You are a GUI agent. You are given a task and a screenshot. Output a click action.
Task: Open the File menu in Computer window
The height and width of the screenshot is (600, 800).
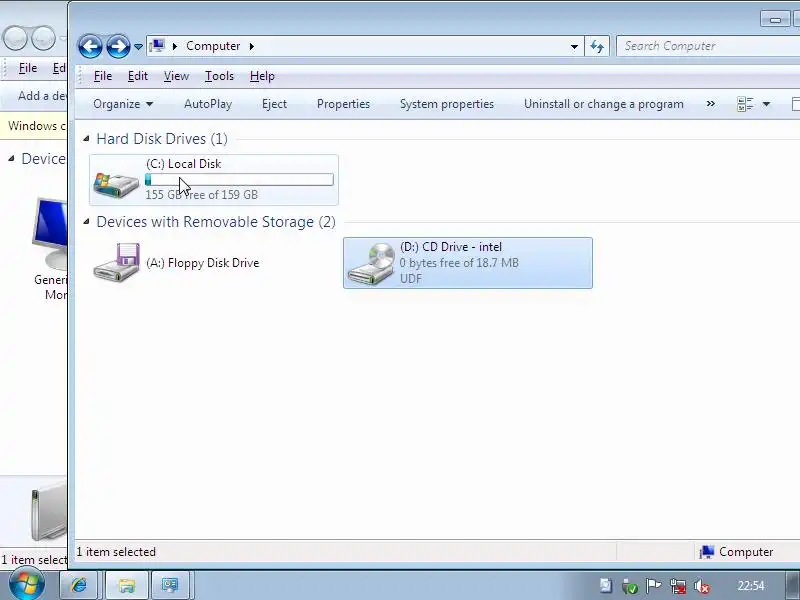[103, 76]
